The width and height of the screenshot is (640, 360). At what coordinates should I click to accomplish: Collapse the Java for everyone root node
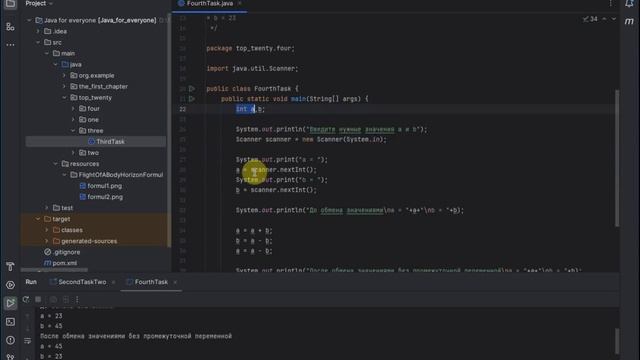click(x=29, y=20)
